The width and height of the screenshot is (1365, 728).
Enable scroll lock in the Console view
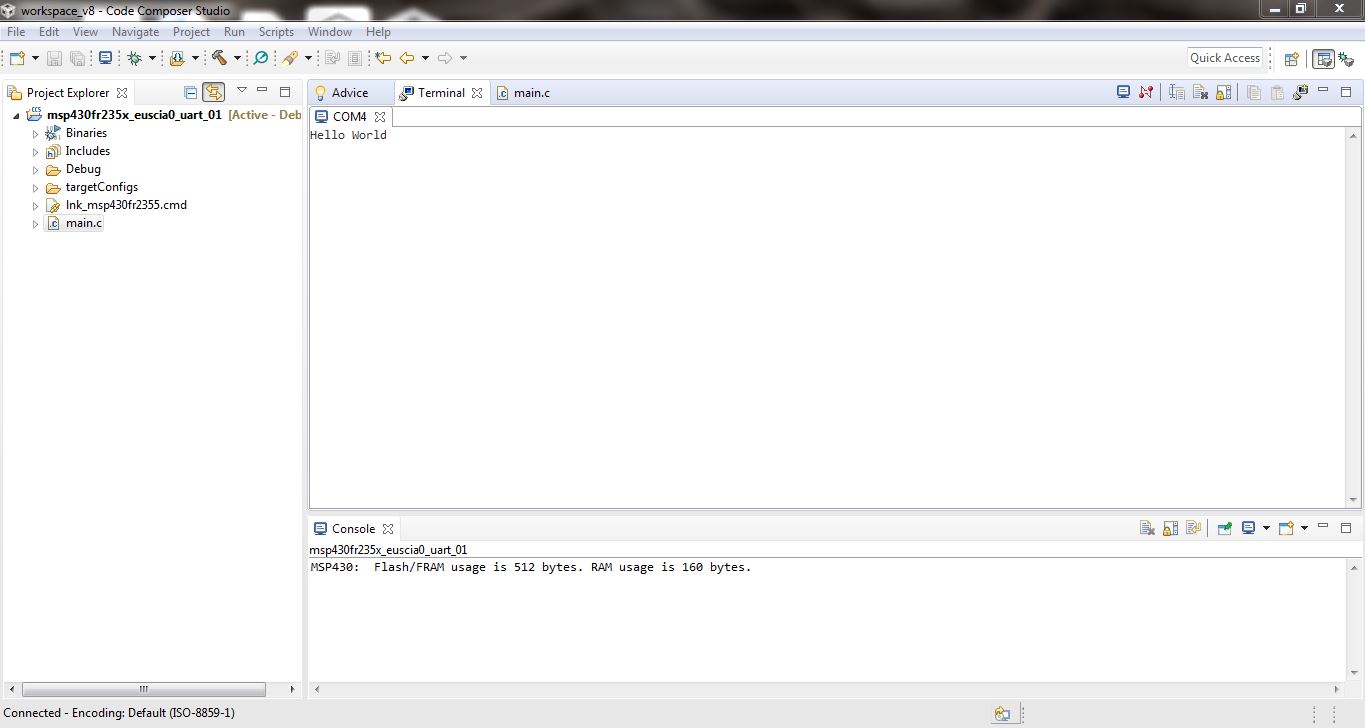(x=1170, y=527)
